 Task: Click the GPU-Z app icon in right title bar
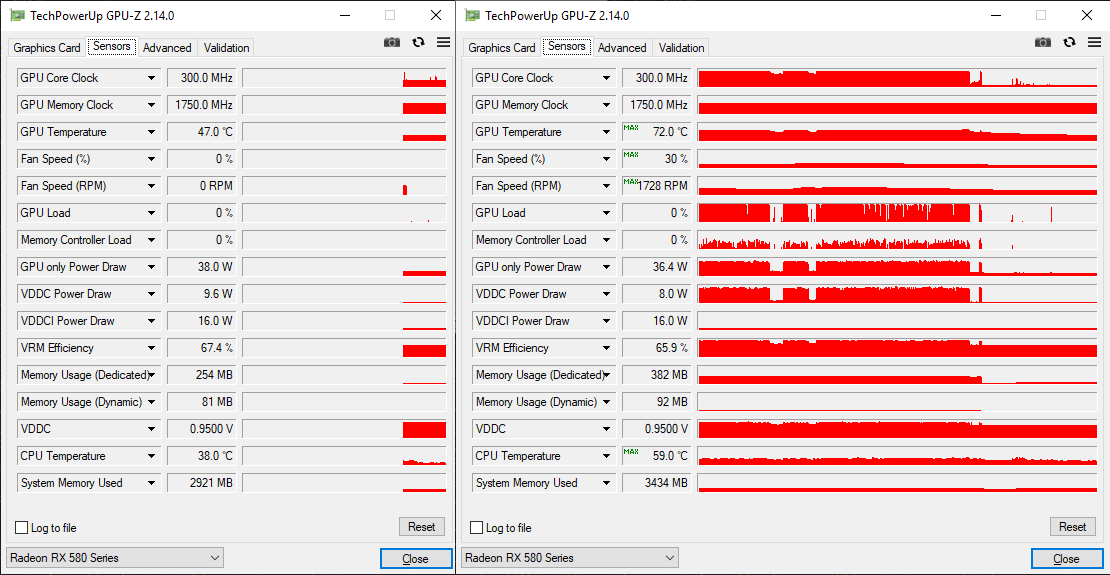tap(473, 16)
